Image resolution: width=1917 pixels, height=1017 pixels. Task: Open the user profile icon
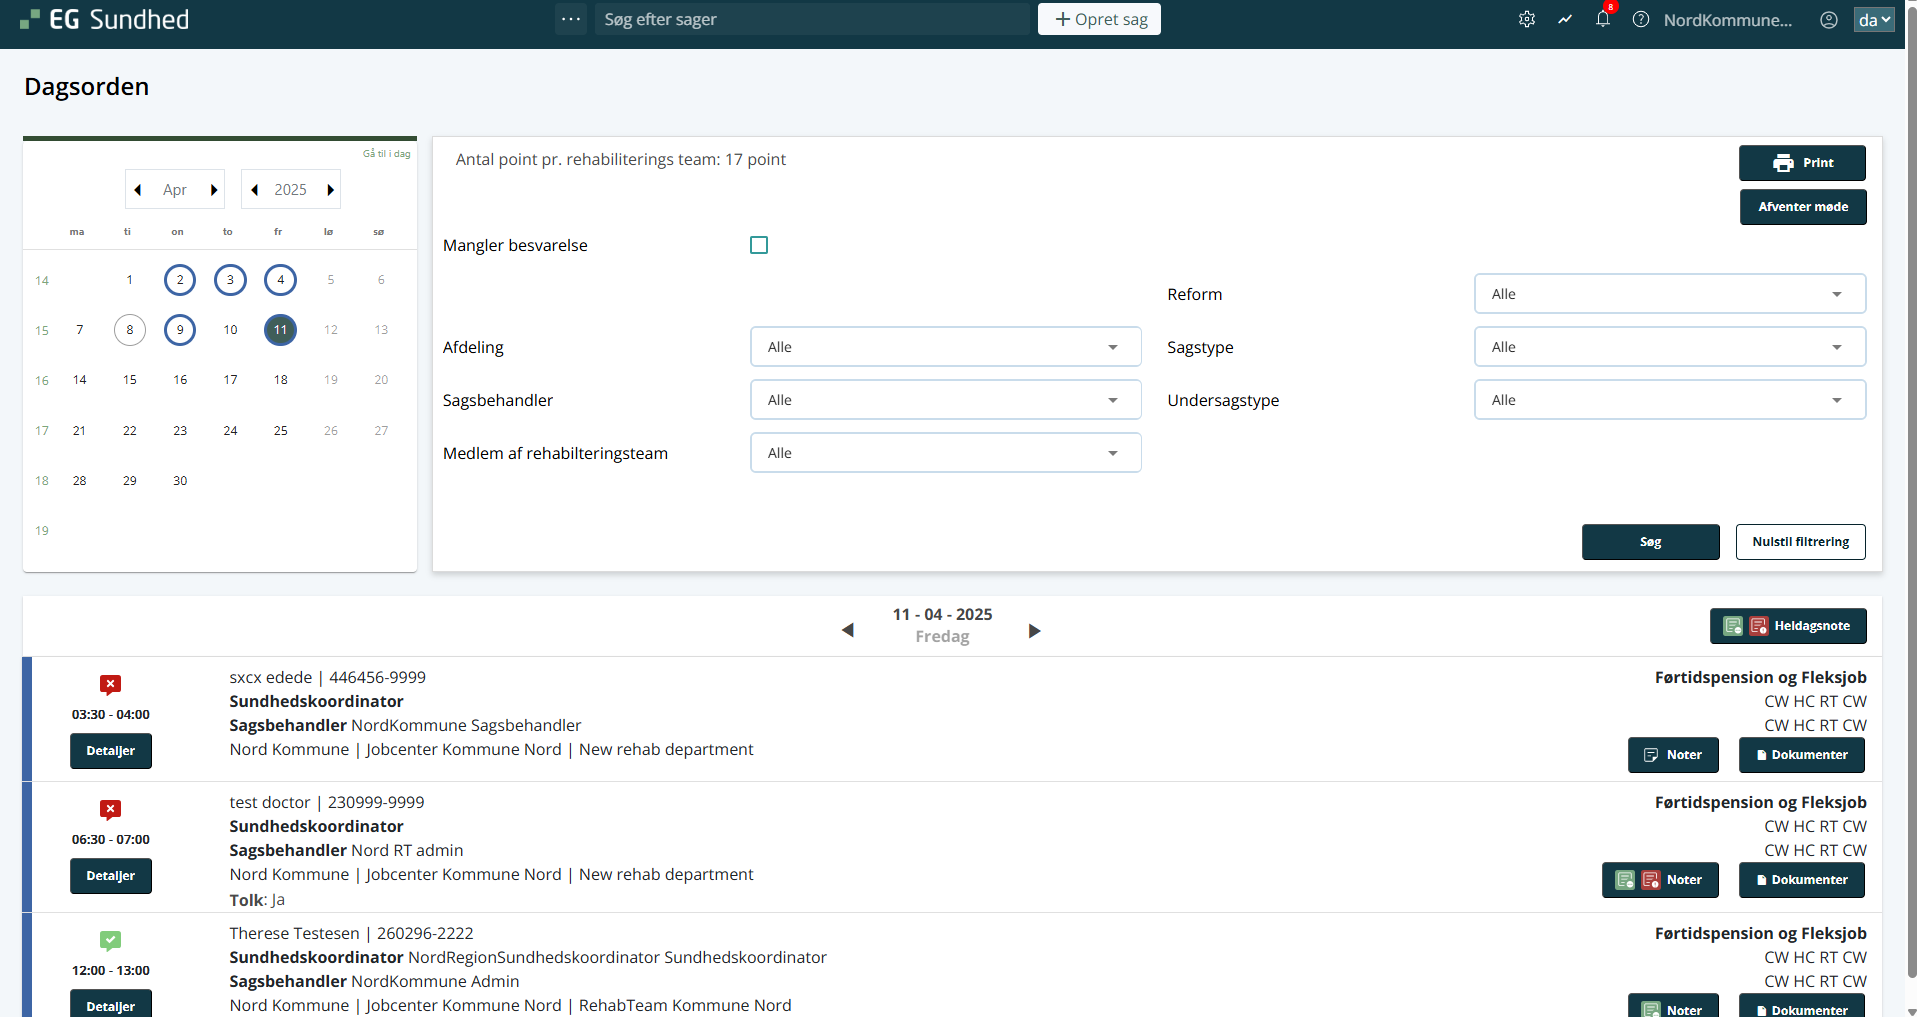click(x=1828, y=19)
